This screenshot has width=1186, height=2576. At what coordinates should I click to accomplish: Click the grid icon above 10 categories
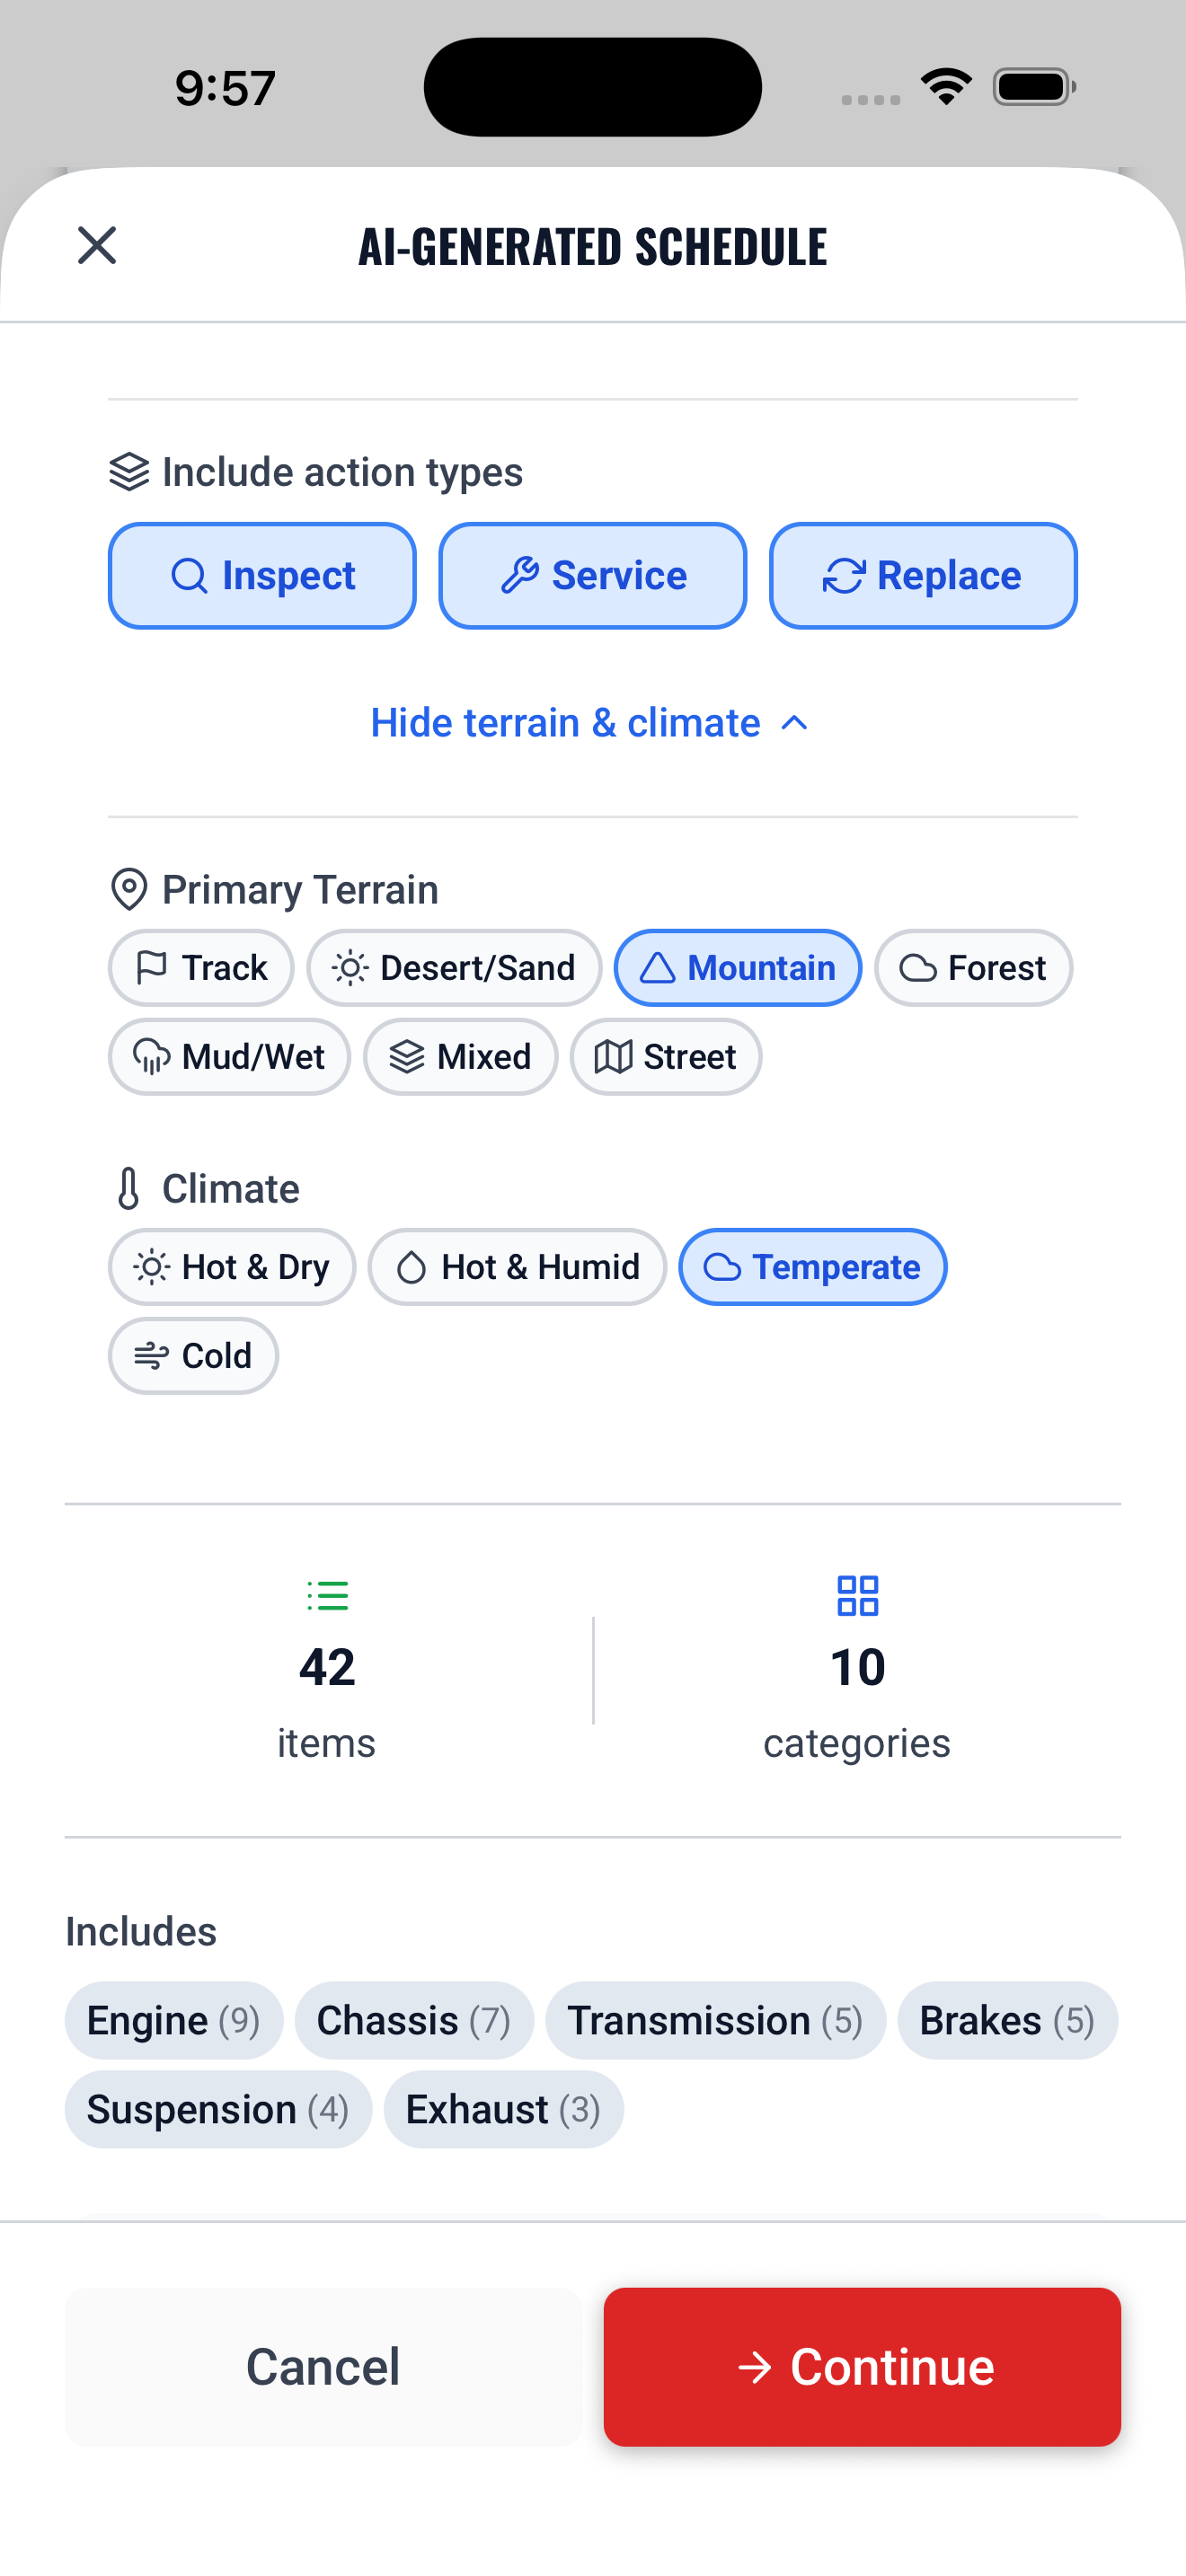pyautogui.click(x=858, y=1596)
